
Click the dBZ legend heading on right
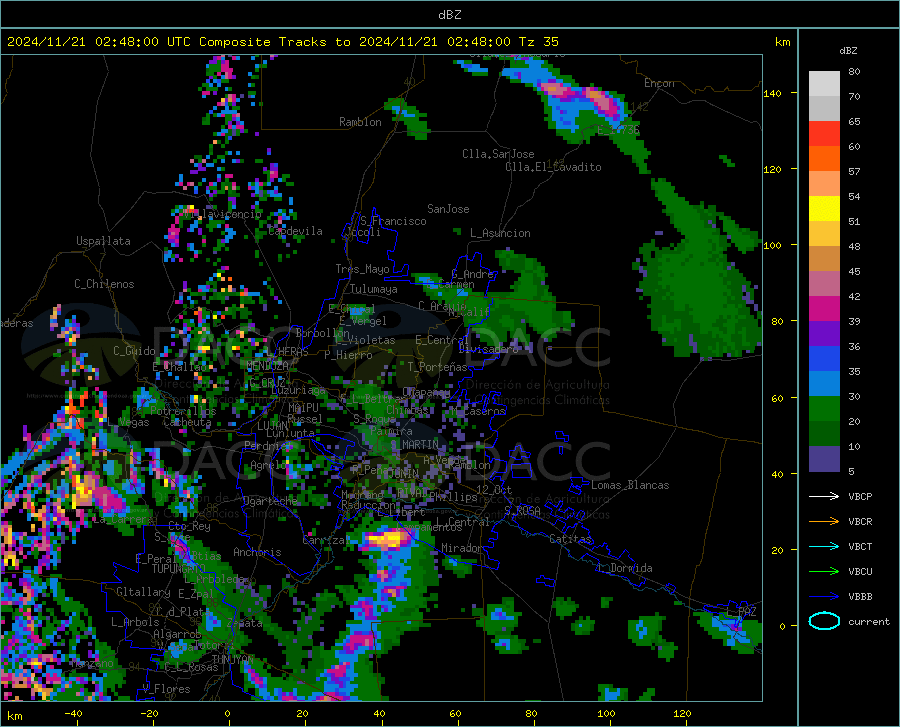pos(848,50)
